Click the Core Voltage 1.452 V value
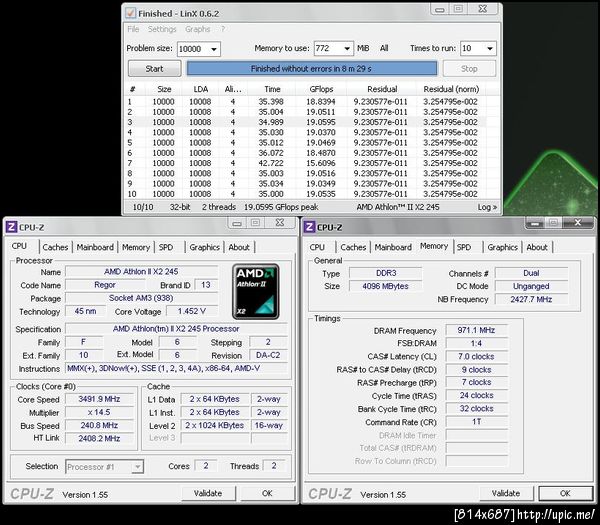Image resolution: width=600 pixels, height=525 pixels. 192,311
